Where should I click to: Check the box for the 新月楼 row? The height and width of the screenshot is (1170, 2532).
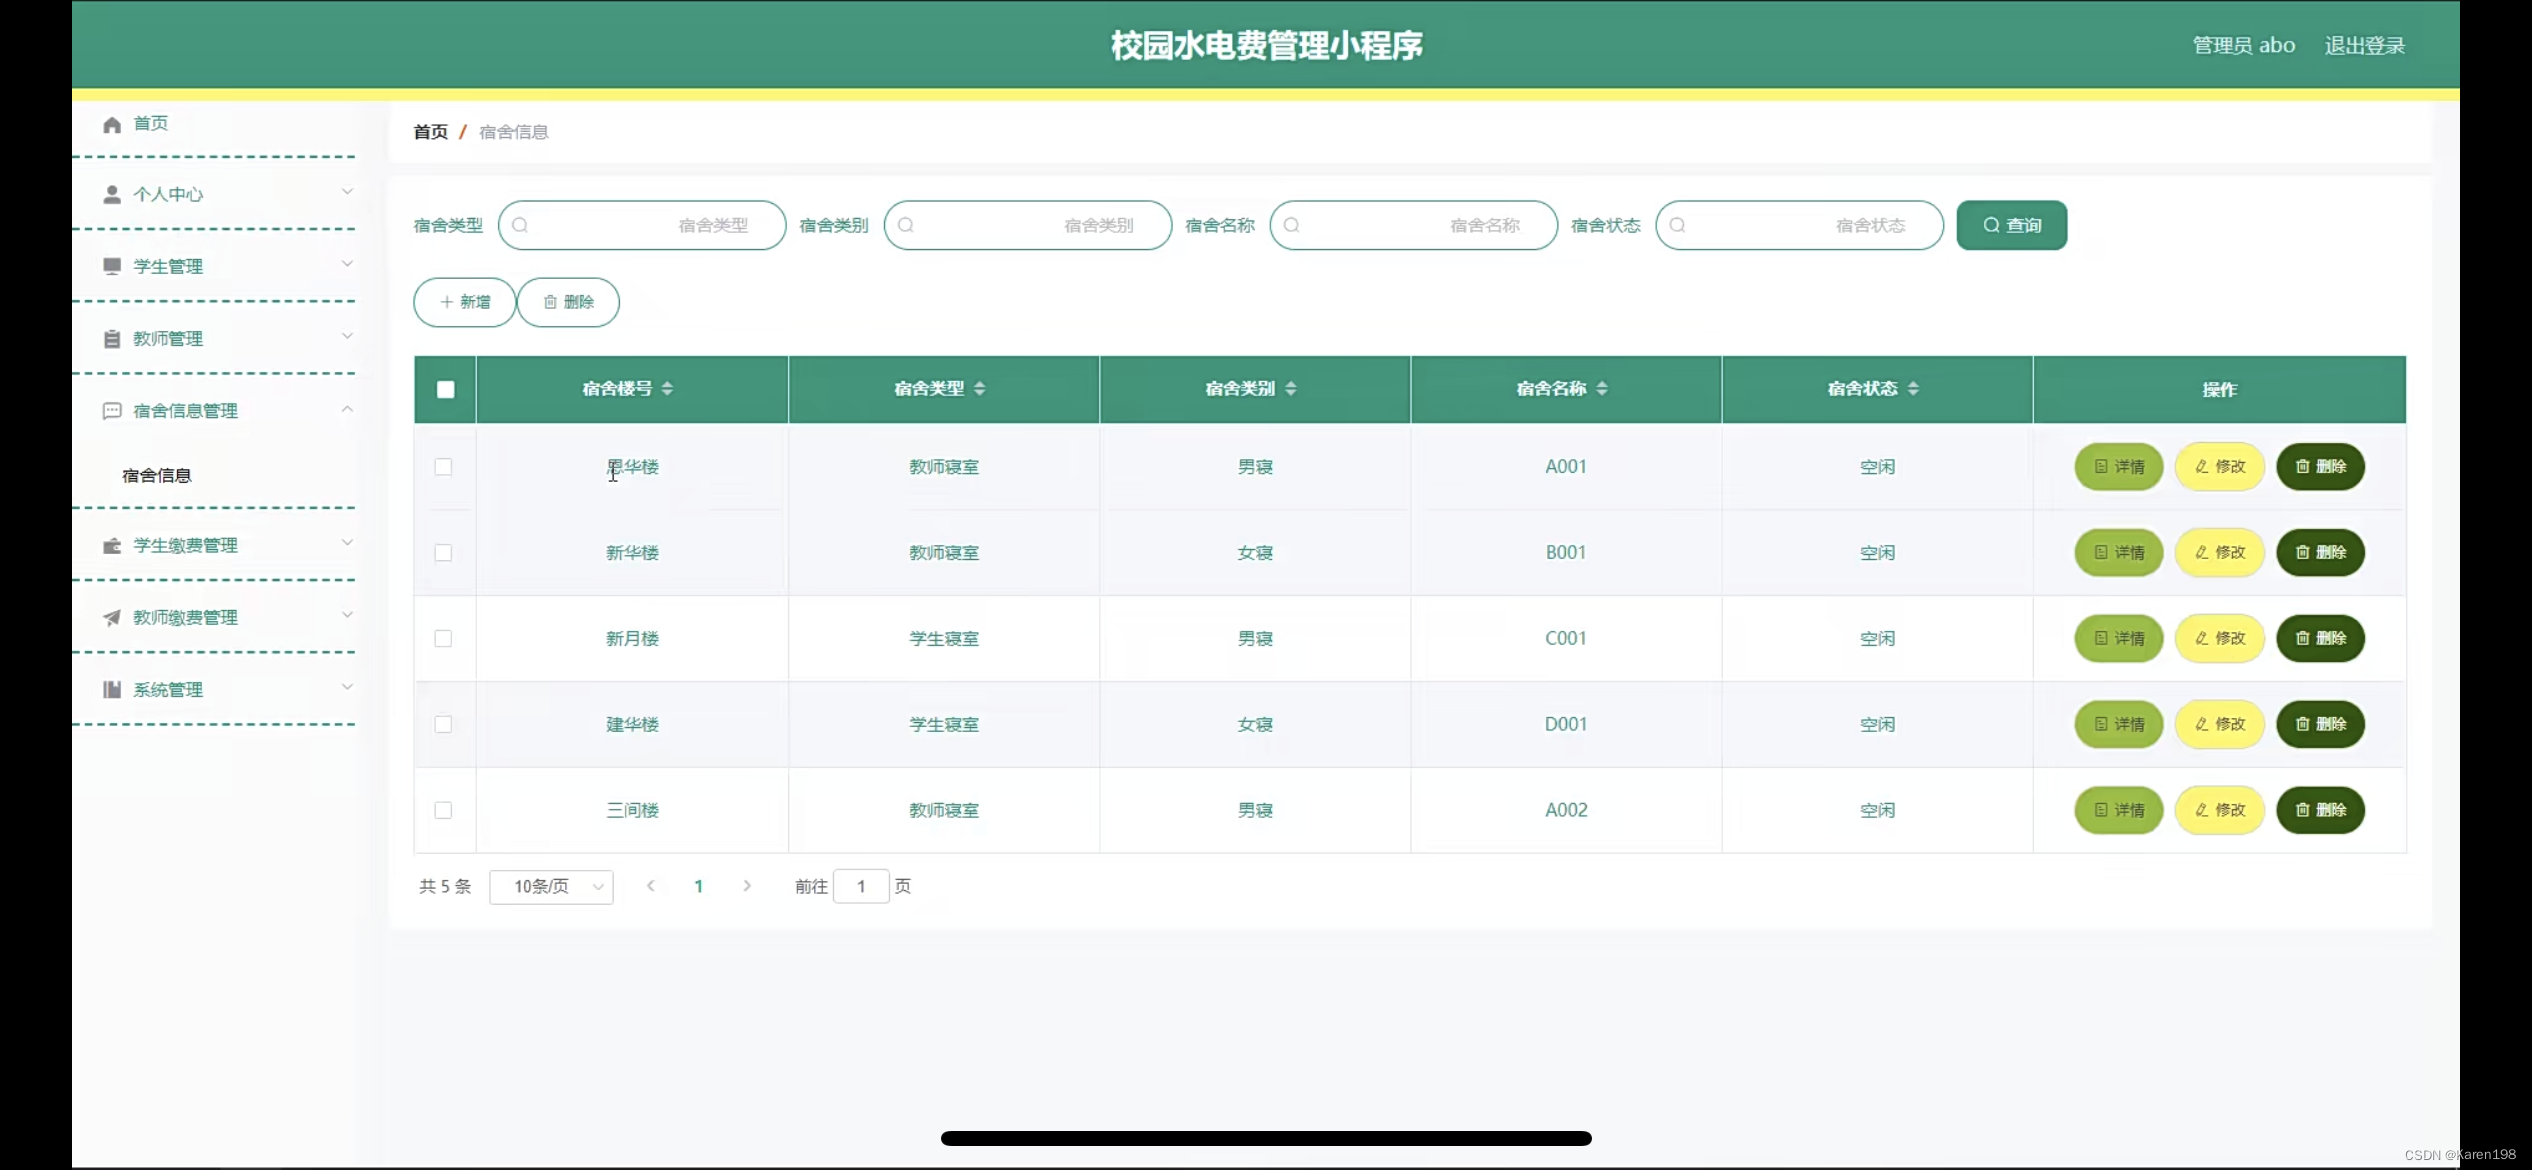(x=444, y=639)
